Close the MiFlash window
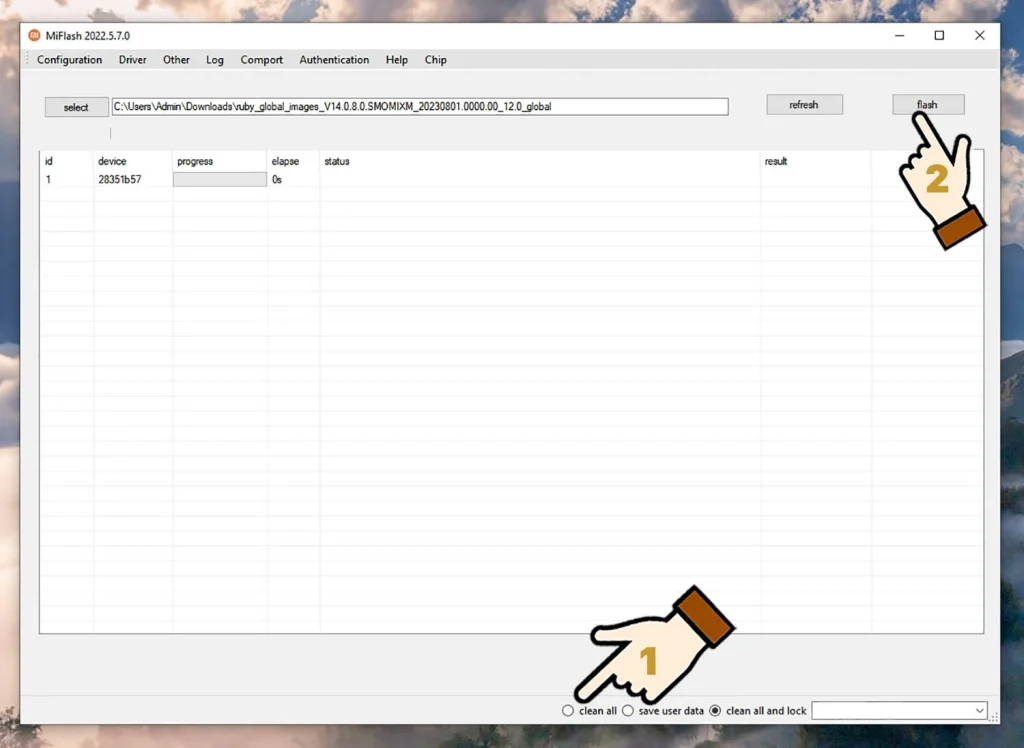This screenshot has height=748, width=1024. click(980, 35)
